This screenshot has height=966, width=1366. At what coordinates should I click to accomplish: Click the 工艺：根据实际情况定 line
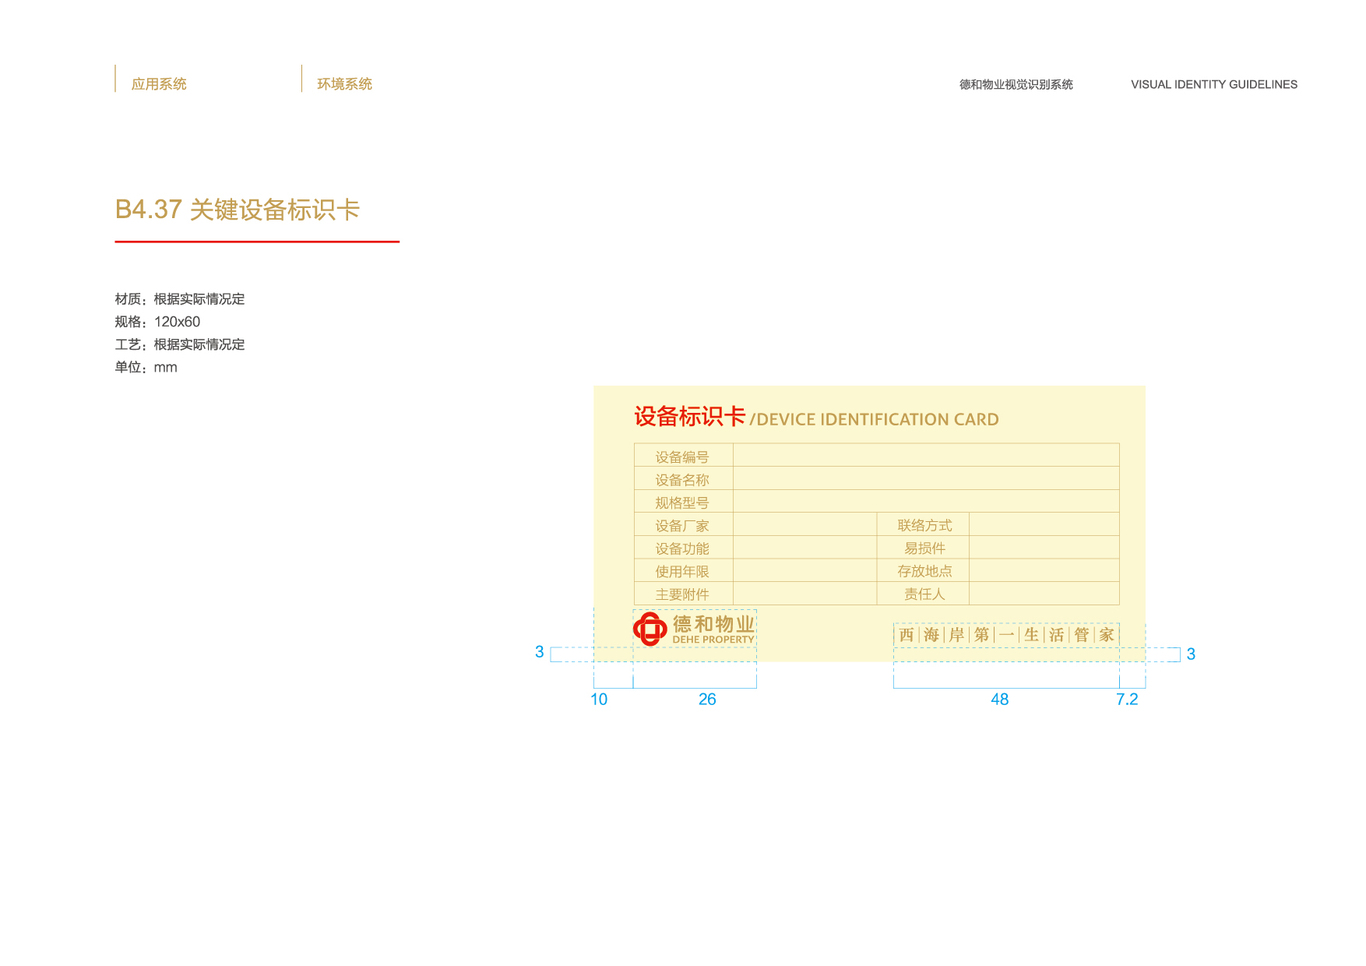(x=180, y=344)
